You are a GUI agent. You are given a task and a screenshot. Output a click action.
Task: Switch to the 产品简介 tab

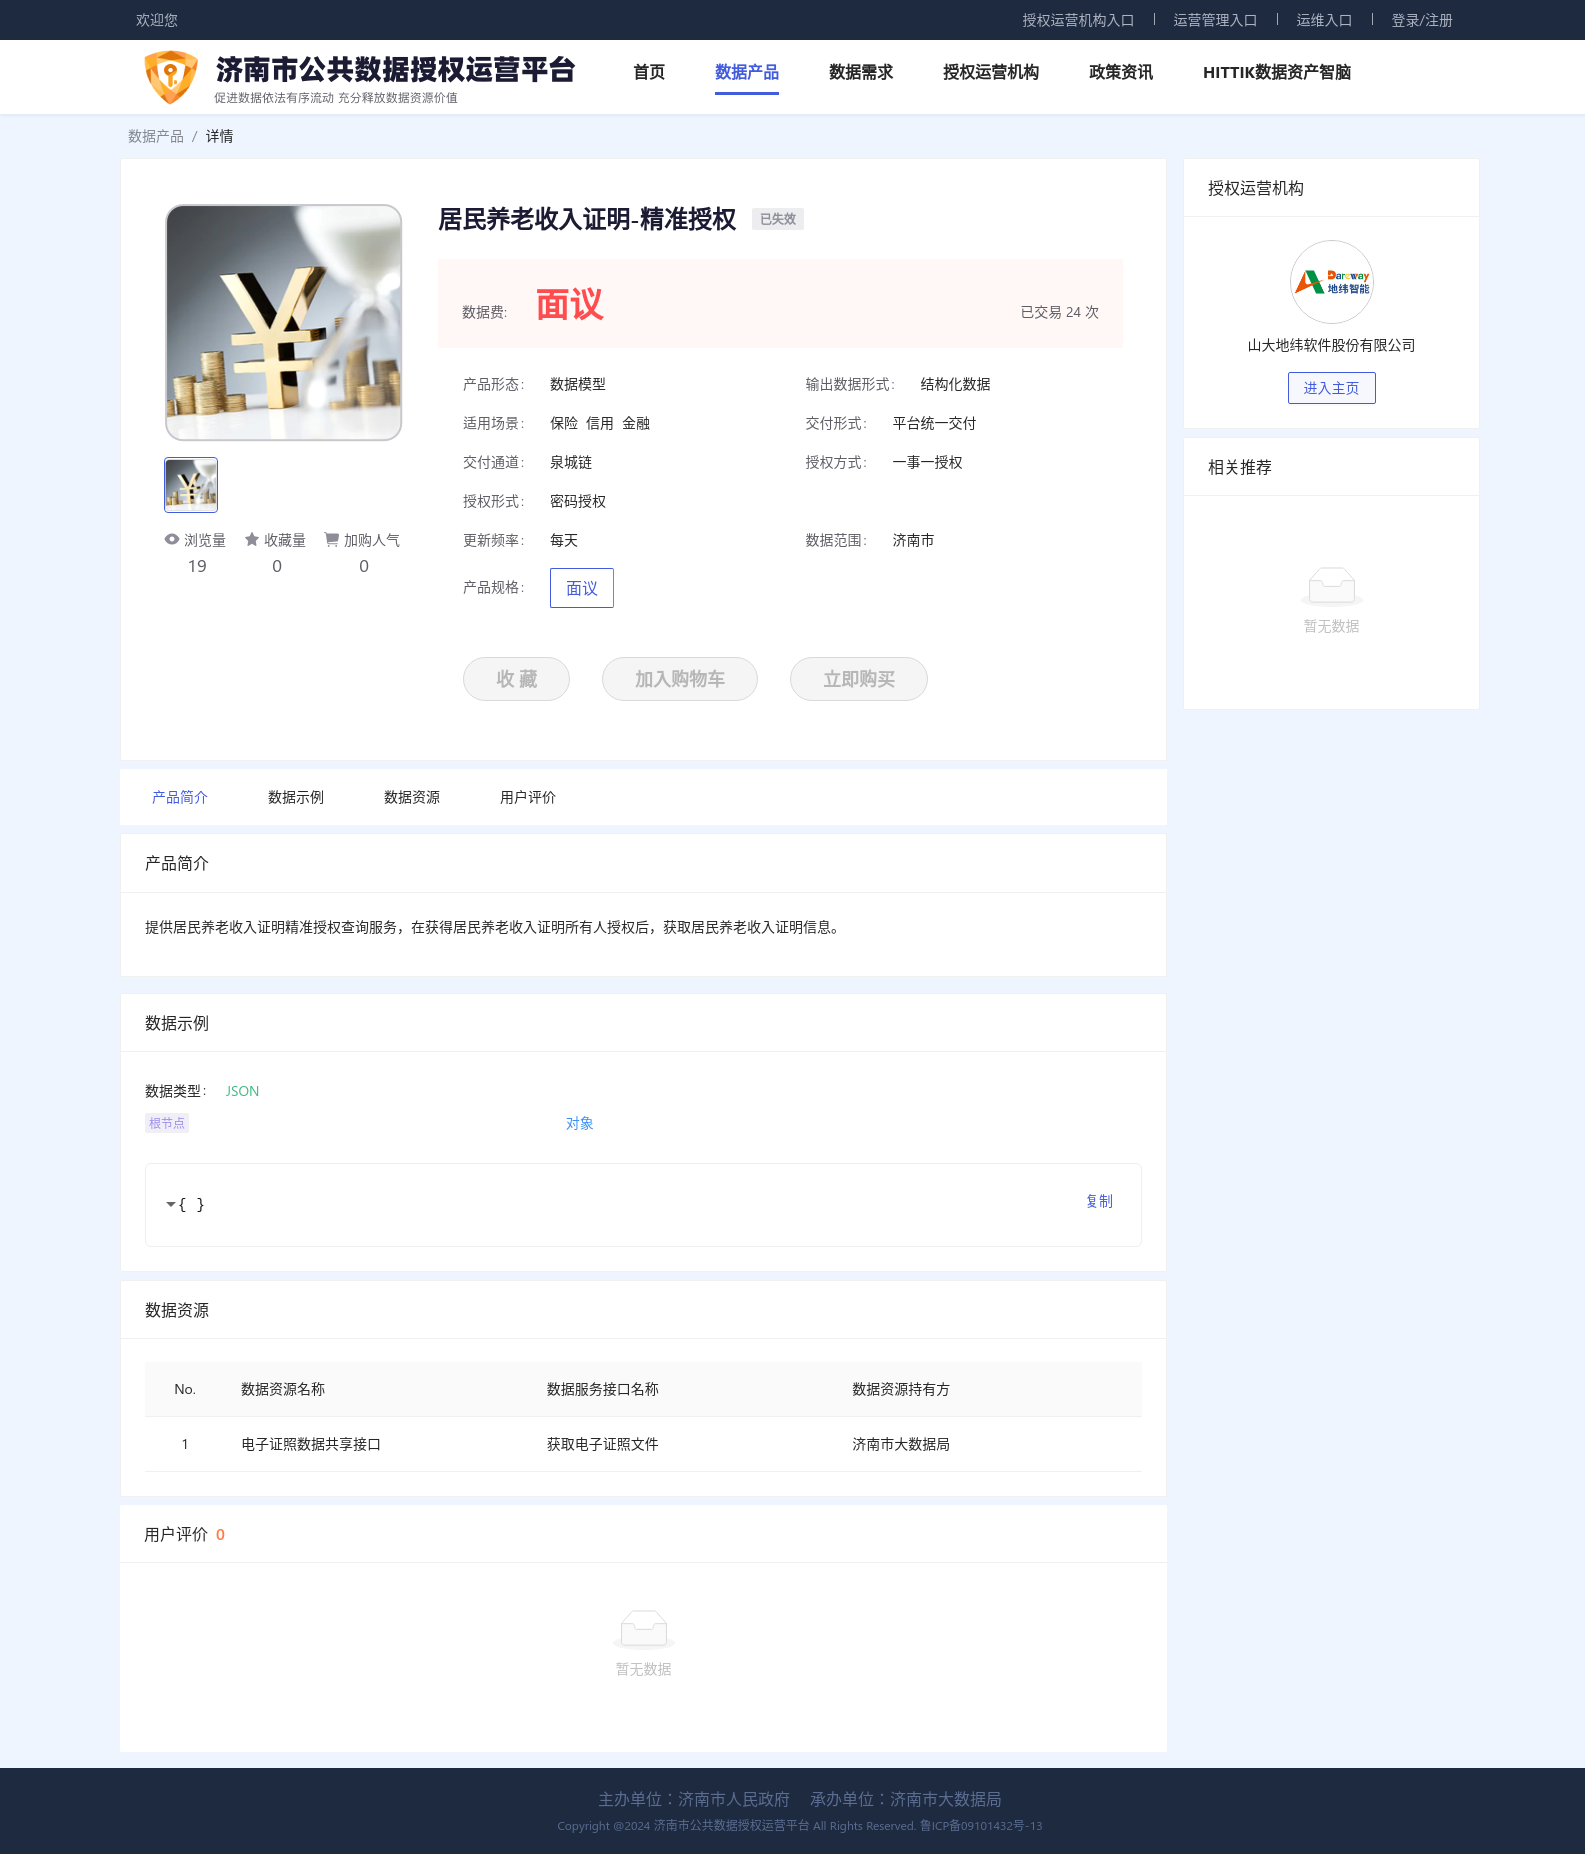(180, 797)
